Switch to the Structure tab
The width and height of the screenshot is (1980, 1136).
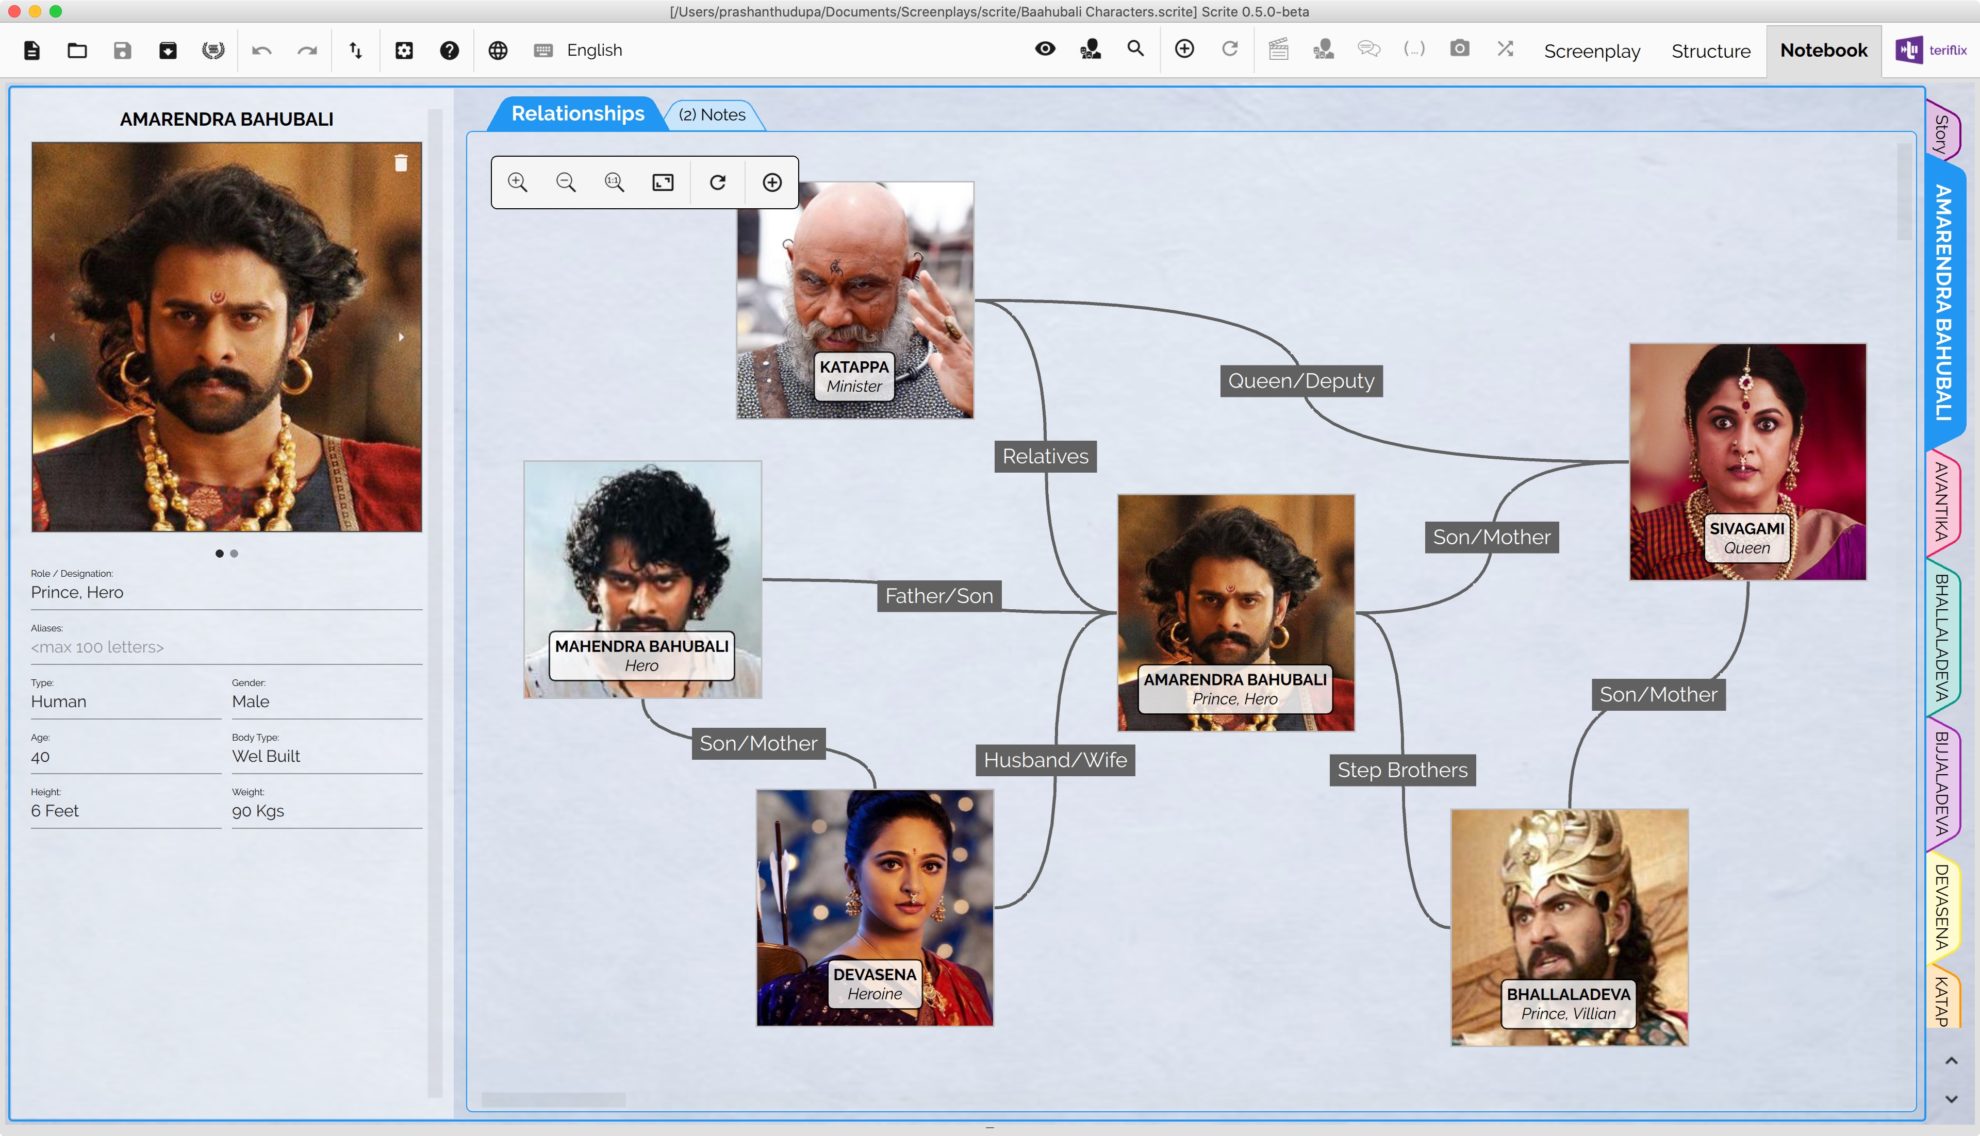[1710, 51]
